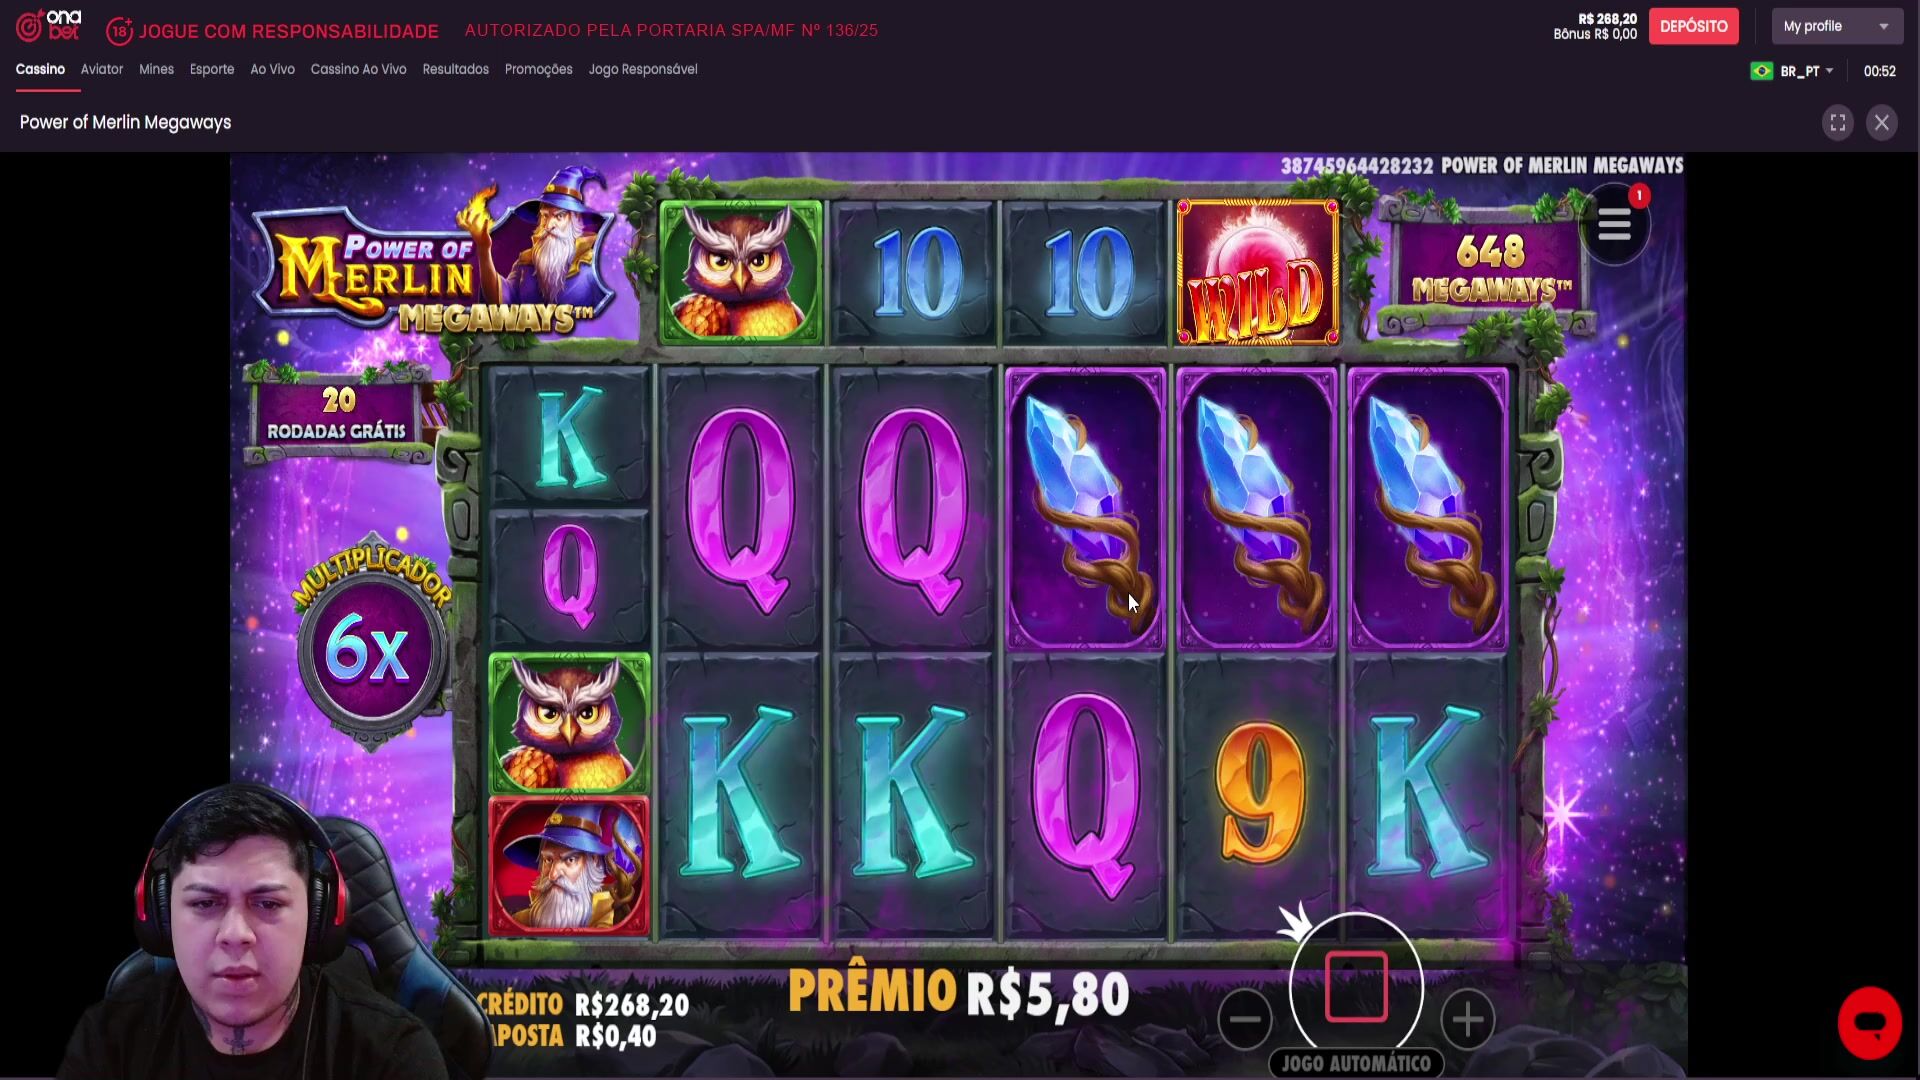
Task: Click the 18+ responsible gaming badge
Action: 119,31
